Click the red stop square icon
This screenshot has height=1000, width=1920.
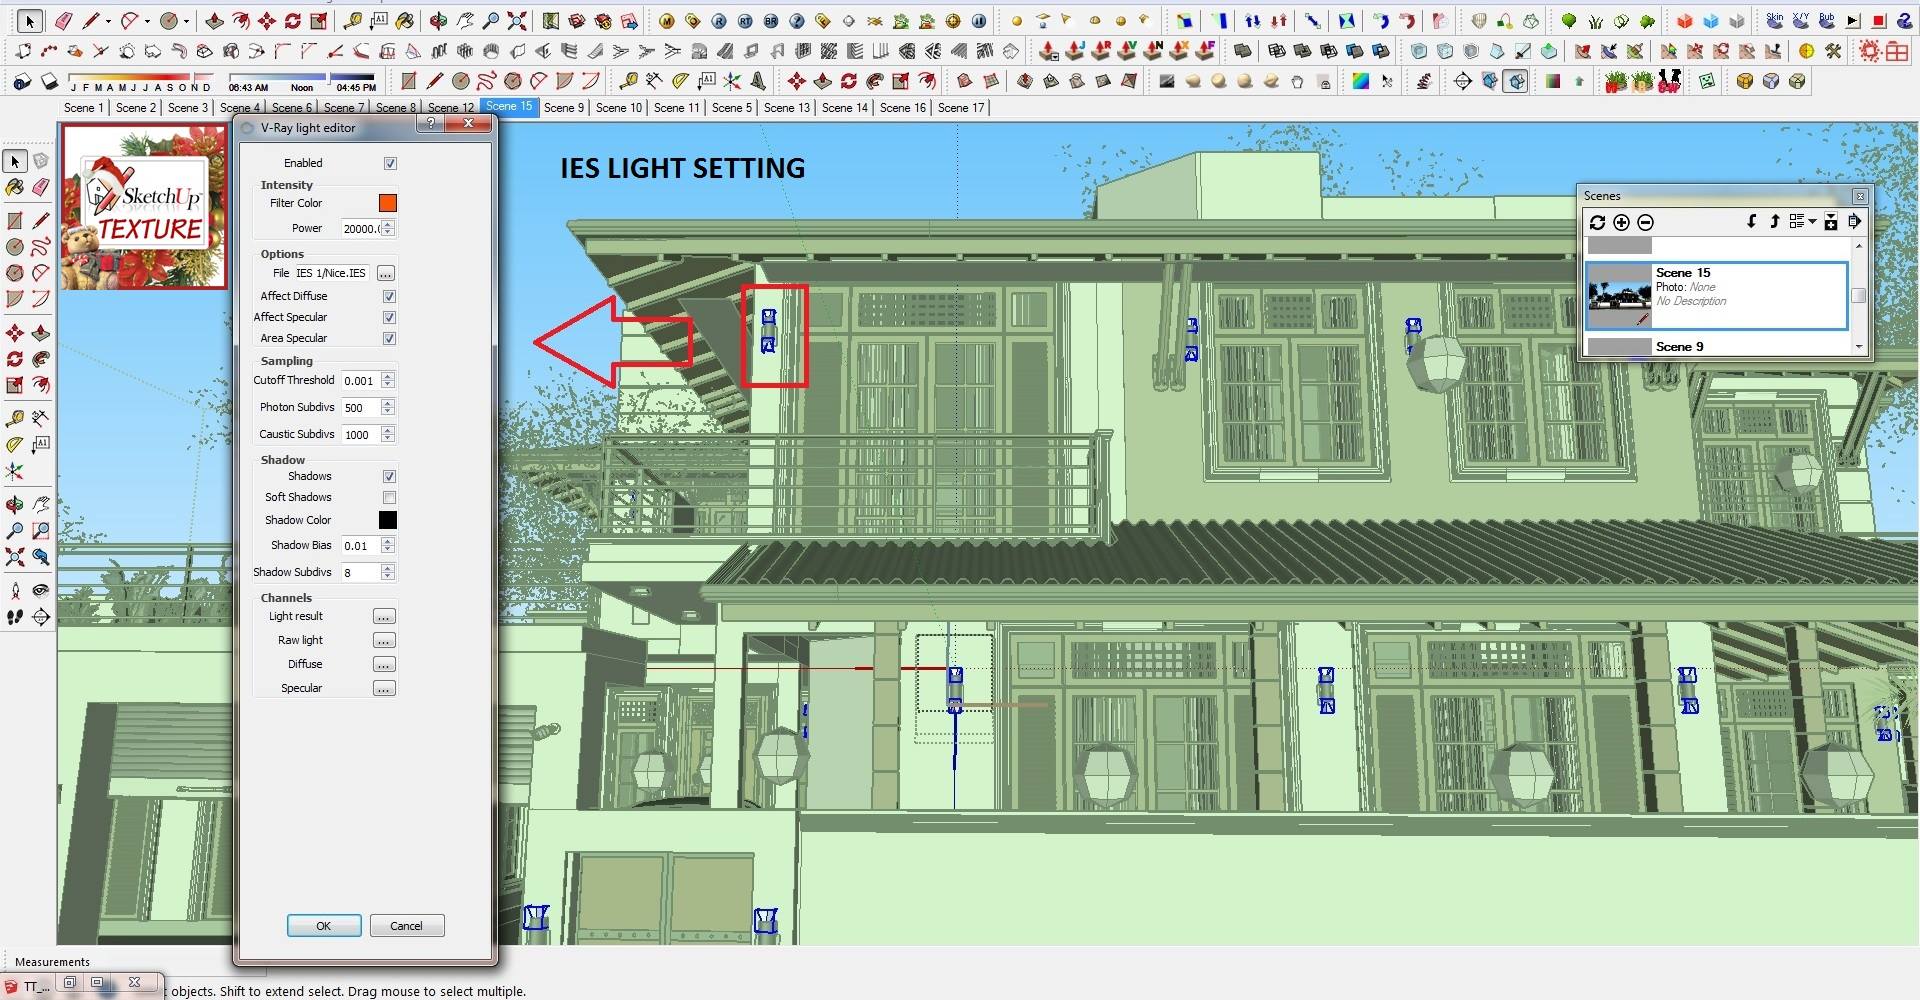click(x=1879, y=20)
